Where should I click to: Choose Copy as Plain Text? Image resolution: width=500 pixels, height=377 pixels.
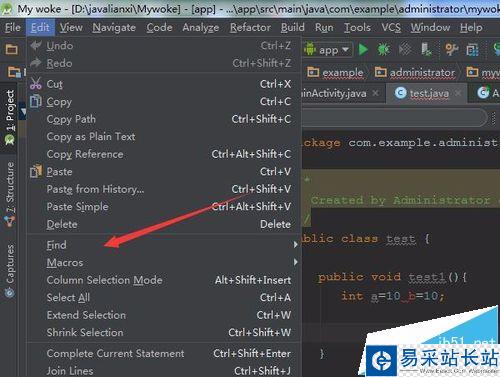tap(164, 136)
